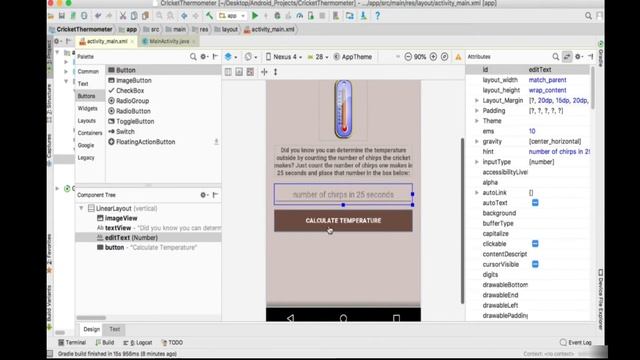The image size is (640, 360).
Task: Open the Terminal tool window
Action: coord(72,342)
